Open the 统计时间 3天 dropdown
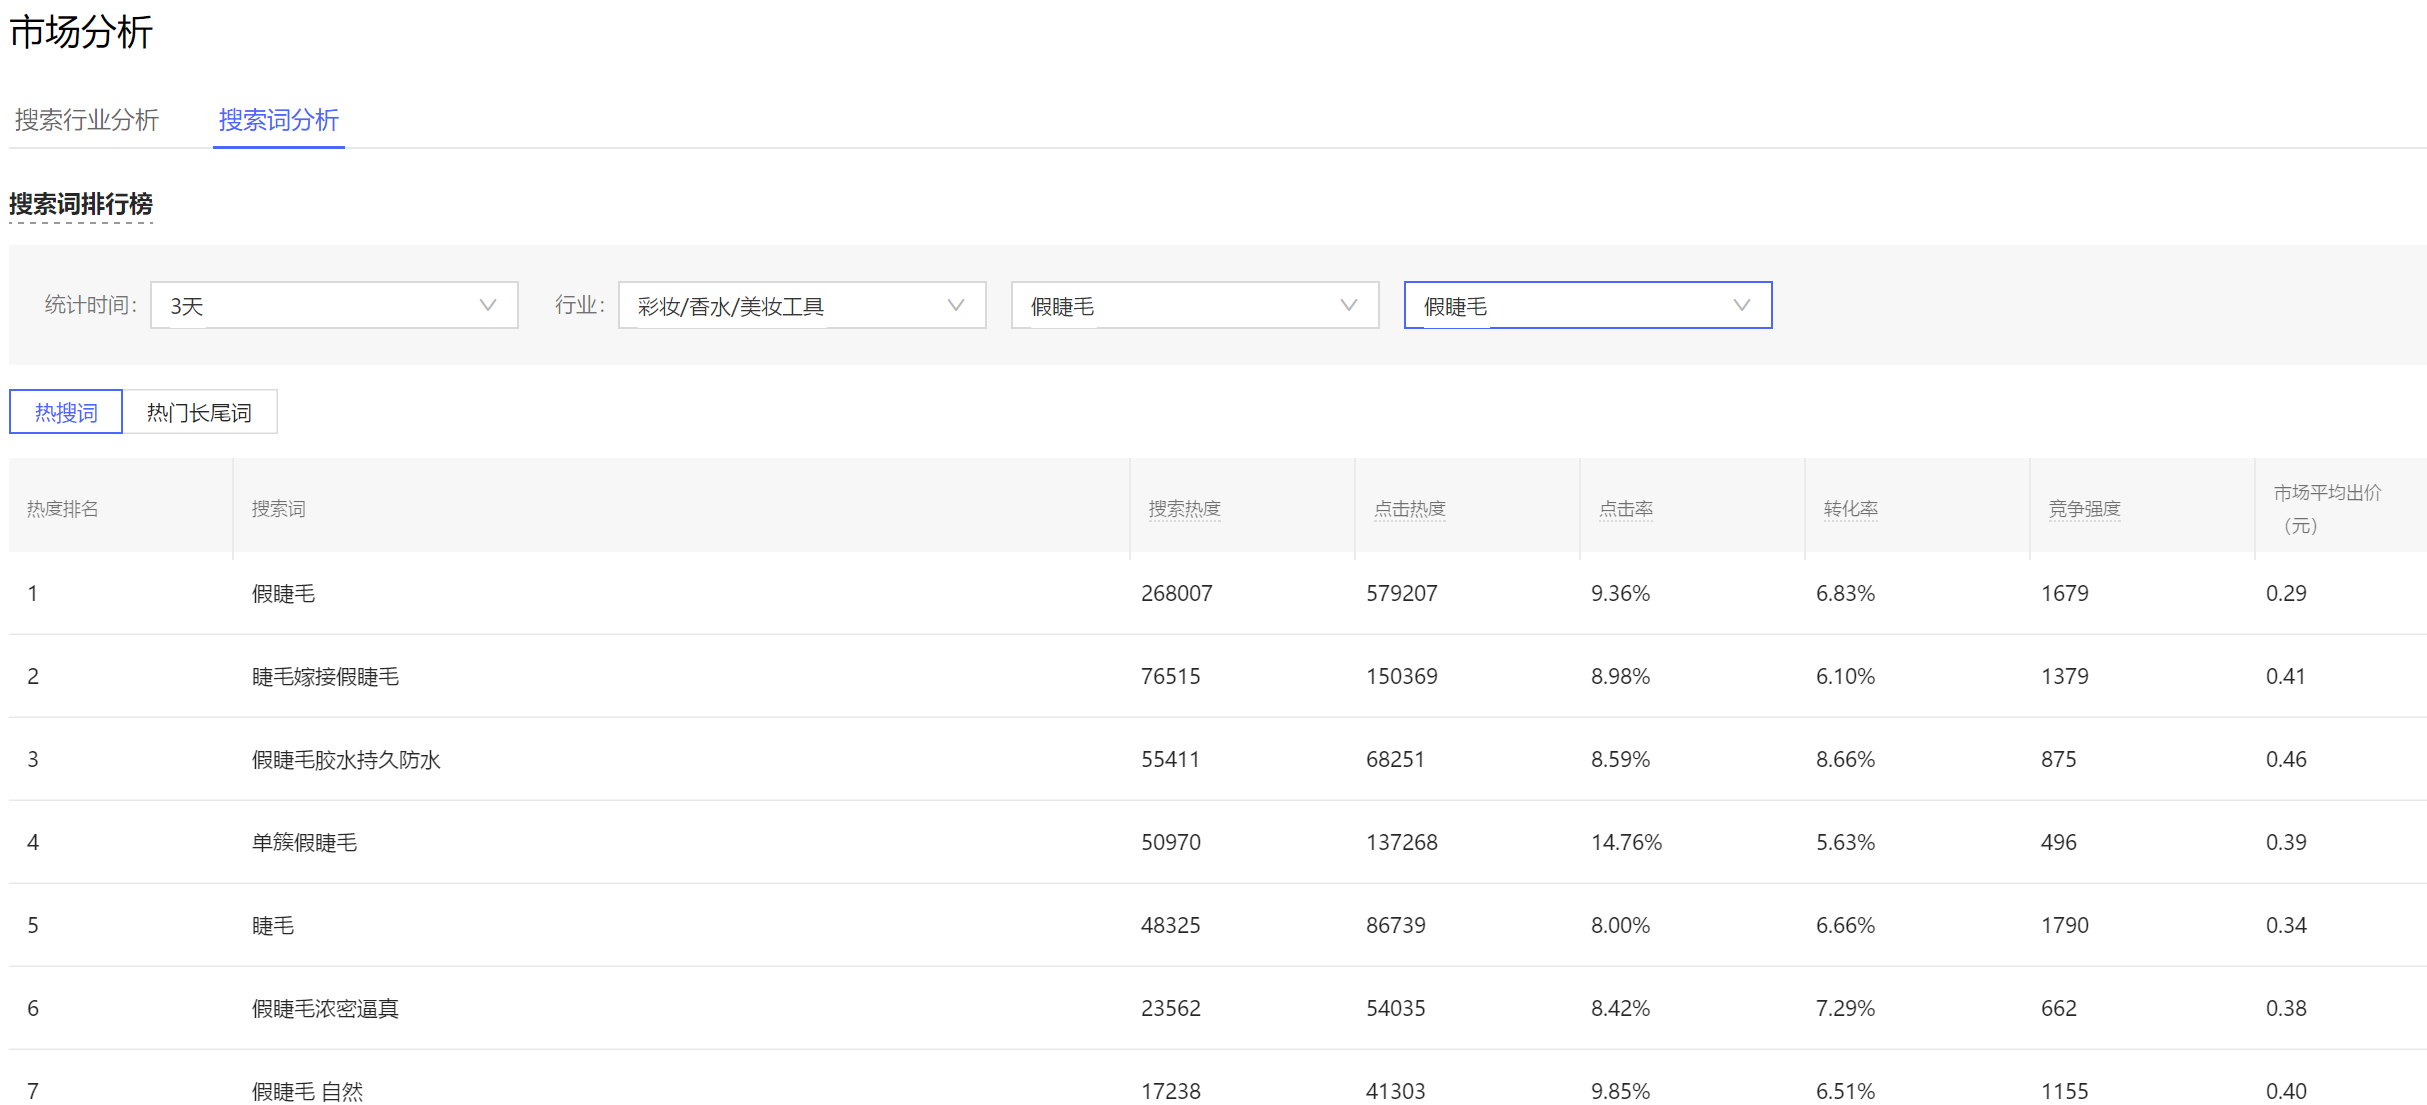Screen dimensions: 2427x1105 click(334, 305)
